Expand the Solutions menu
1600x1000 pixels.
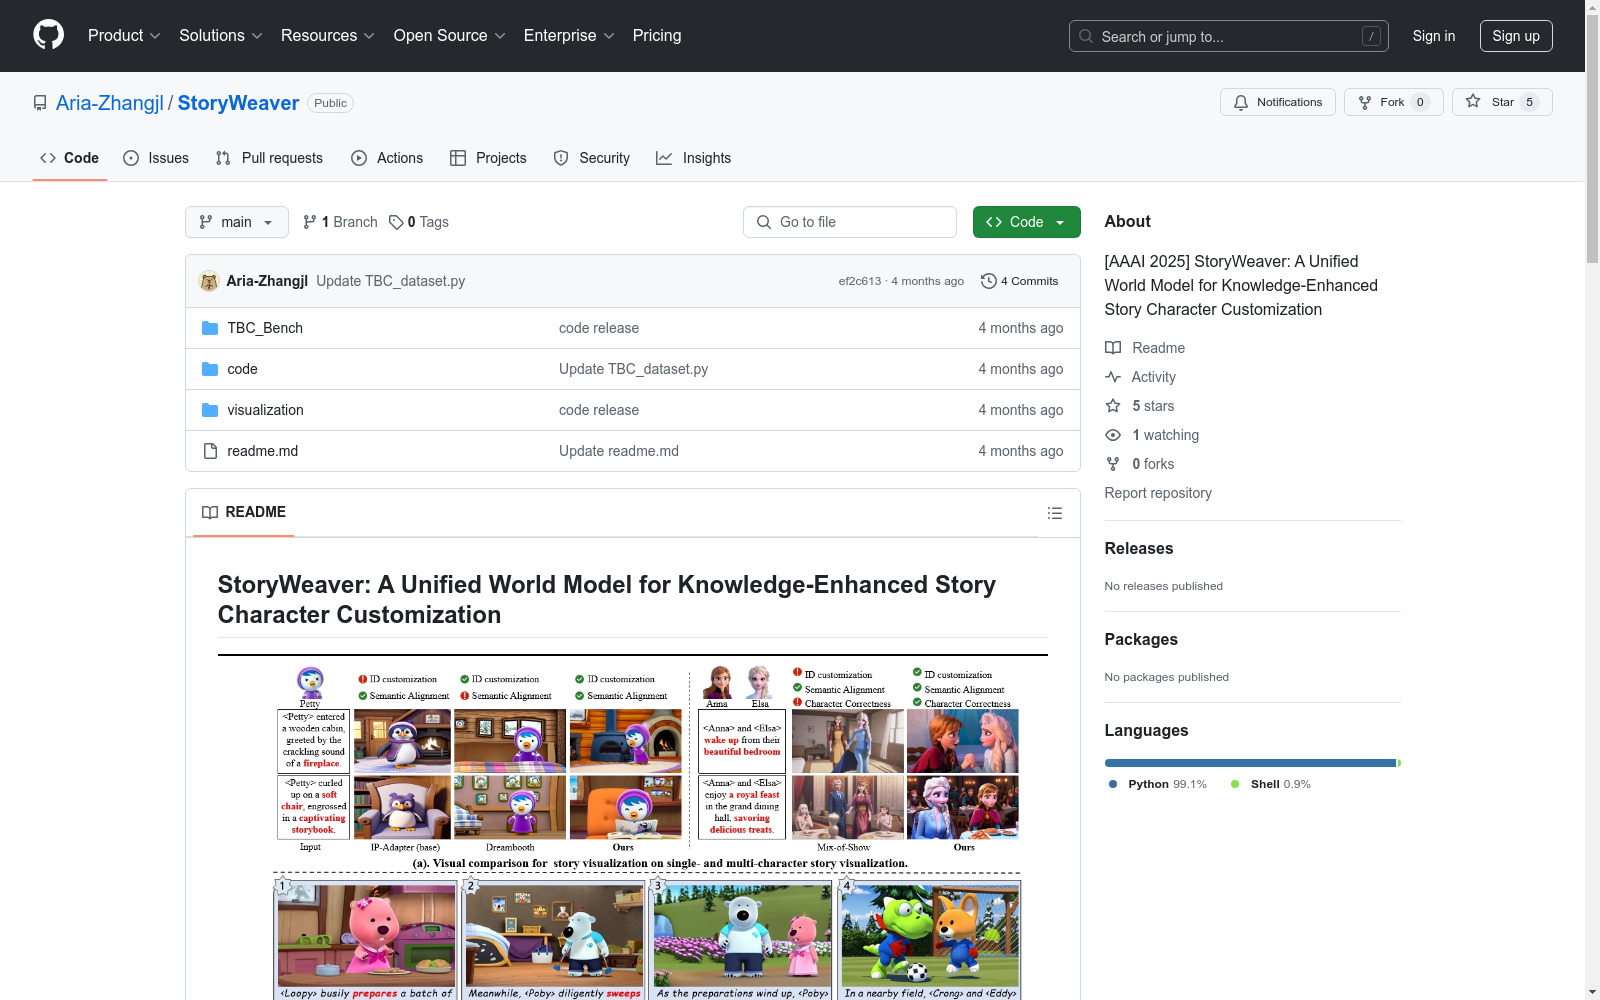point(221,35)
